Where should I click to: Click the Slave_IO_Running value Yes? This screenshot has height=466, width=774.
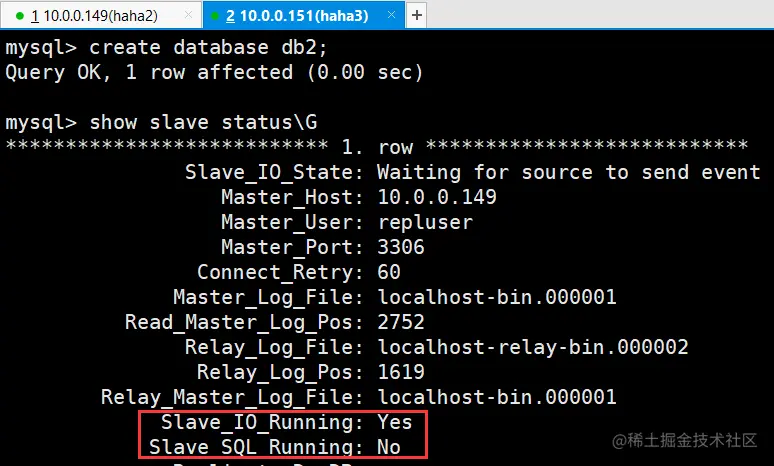click(x=394, y=422)
